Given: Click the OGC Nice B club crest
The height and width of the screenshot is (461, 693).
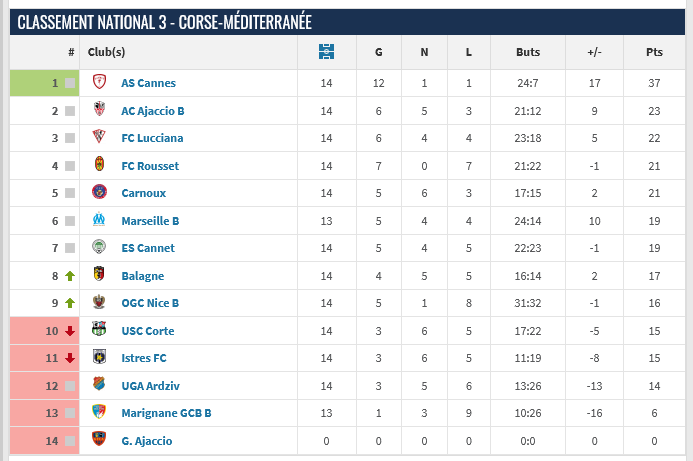Looking at the screenshot, I should (x=99, y=302).
